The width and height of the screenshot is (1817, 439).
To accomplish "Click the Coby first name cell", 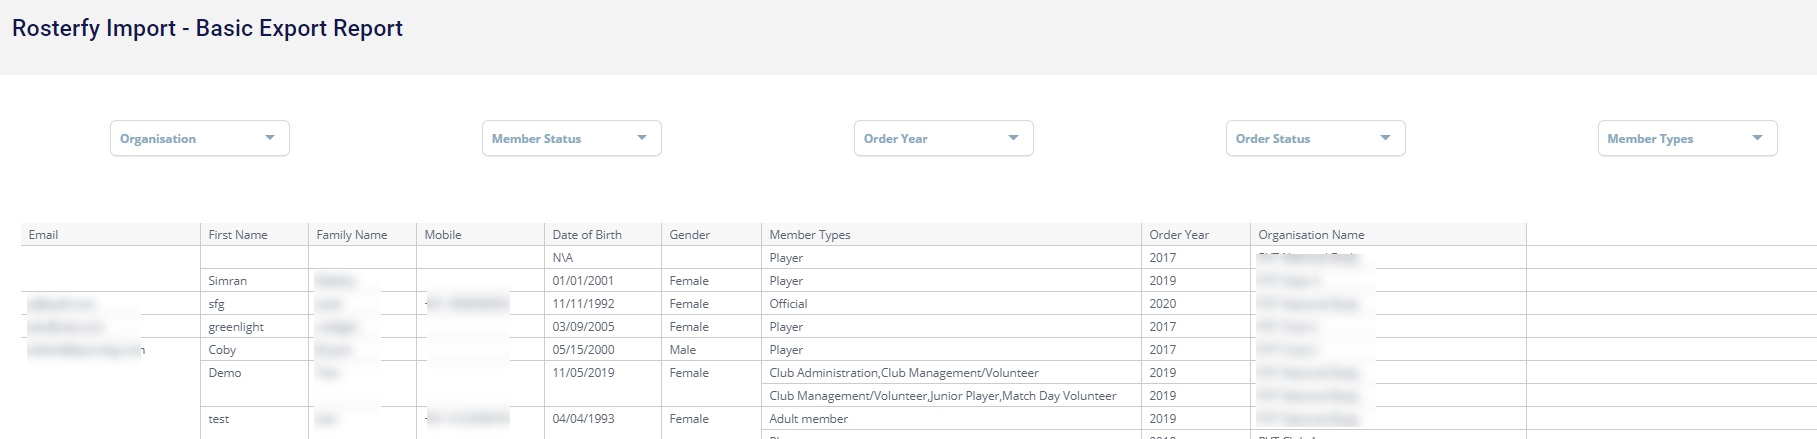I will click(223, 350).
